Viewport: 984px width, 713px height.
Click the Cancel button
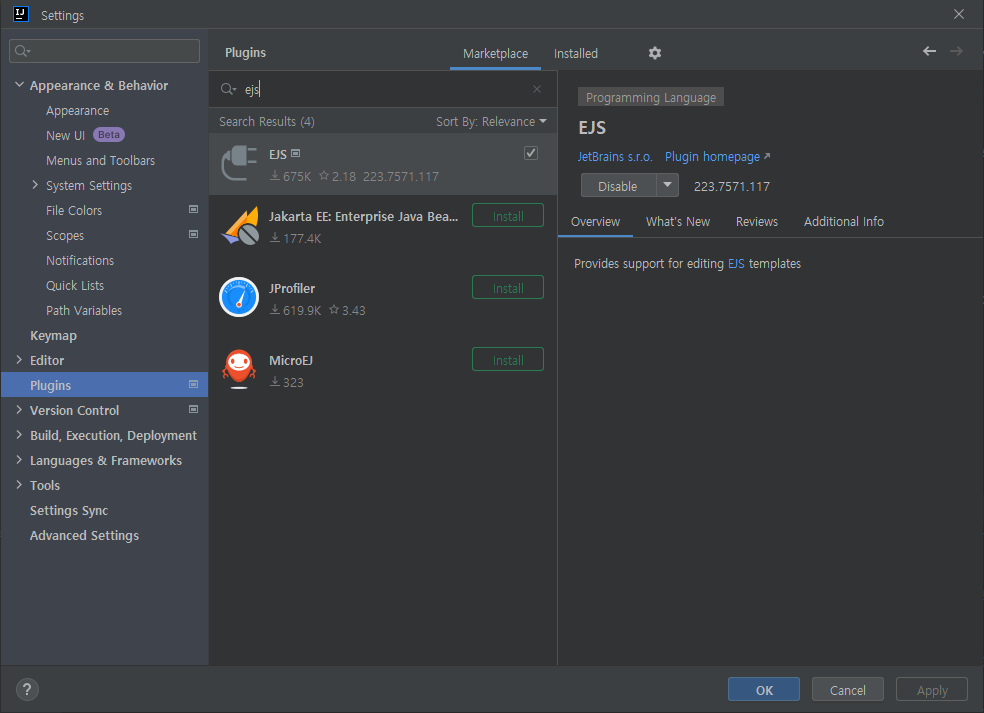click(x=847, y=690)
